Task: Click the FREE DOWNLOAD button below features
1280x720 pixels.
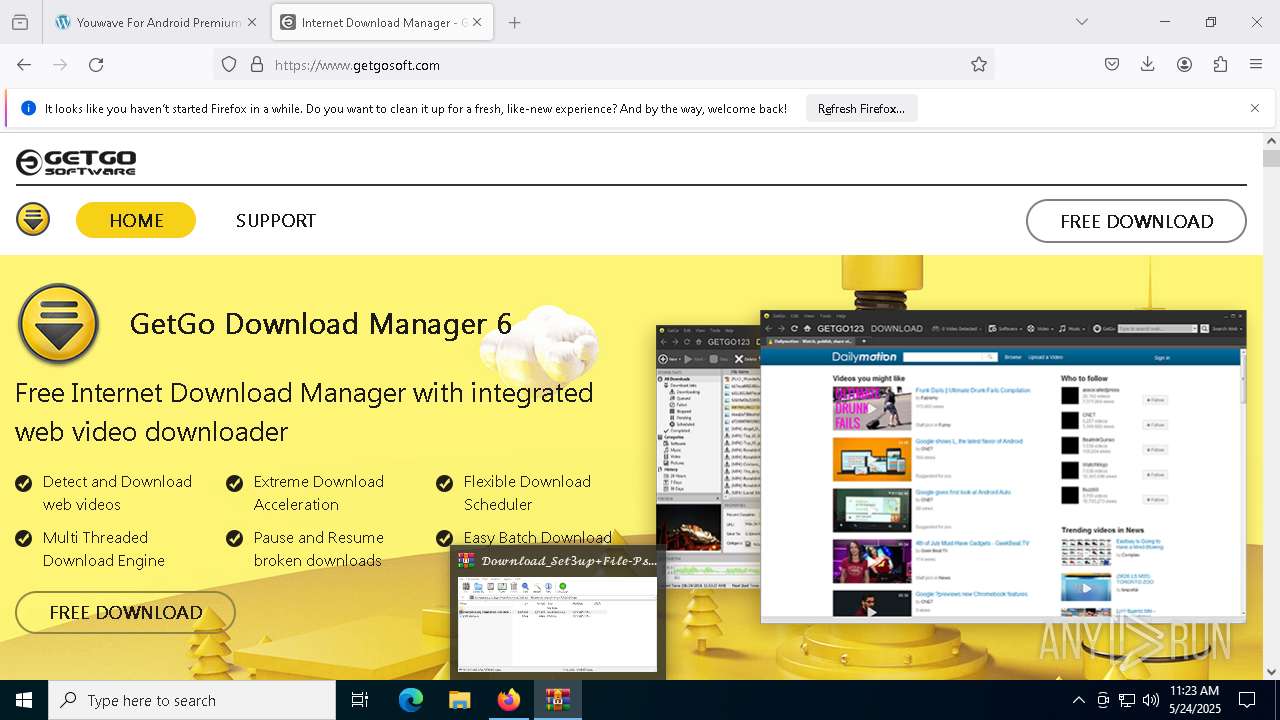Action: tap(125, 612)
